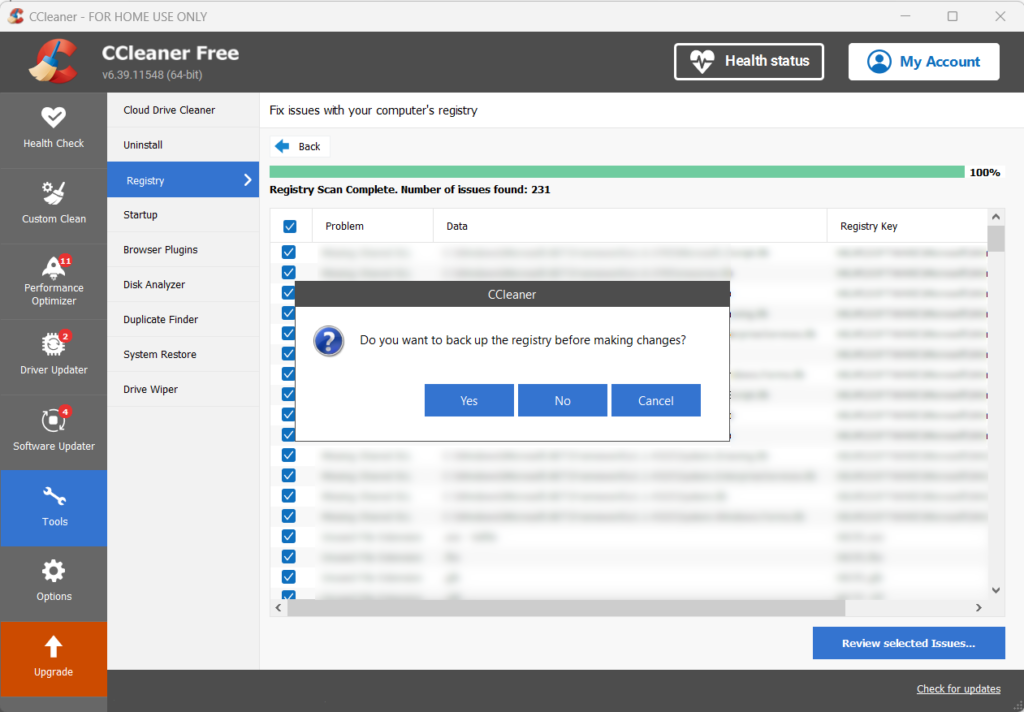Viewport: 1024px width, 712px height.
Task: Expand the Registry menu chevron arrow
Action: [247, 180]
